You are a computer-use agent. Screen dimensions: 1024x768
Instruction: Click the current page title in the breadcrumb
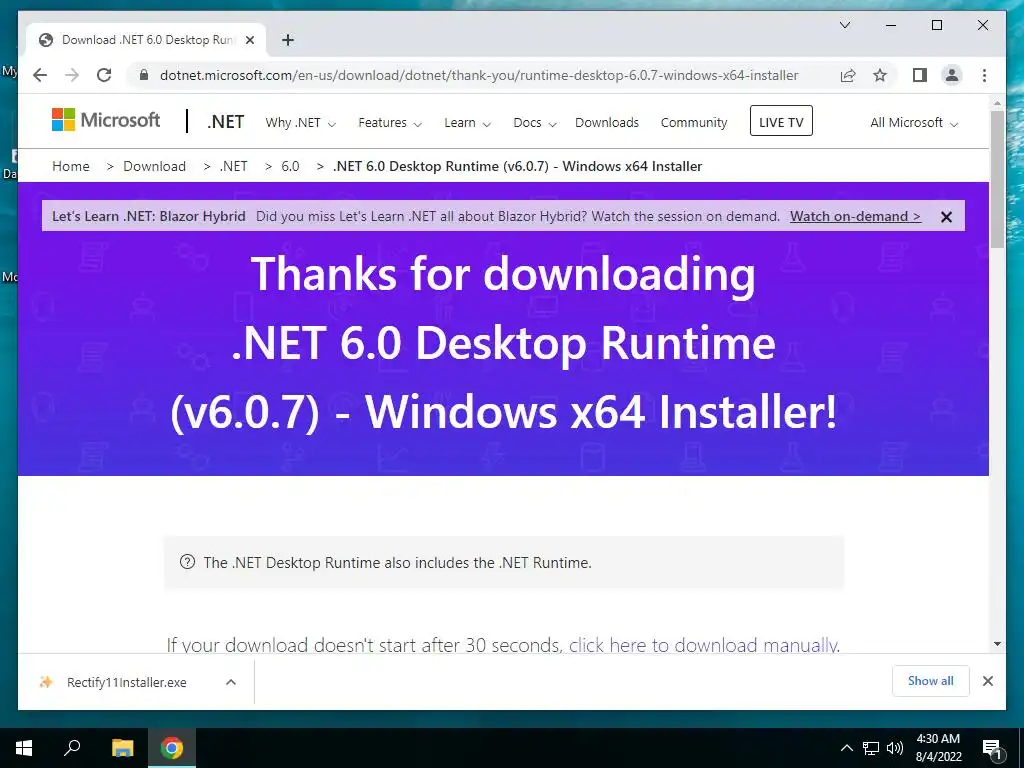point(517,167)
